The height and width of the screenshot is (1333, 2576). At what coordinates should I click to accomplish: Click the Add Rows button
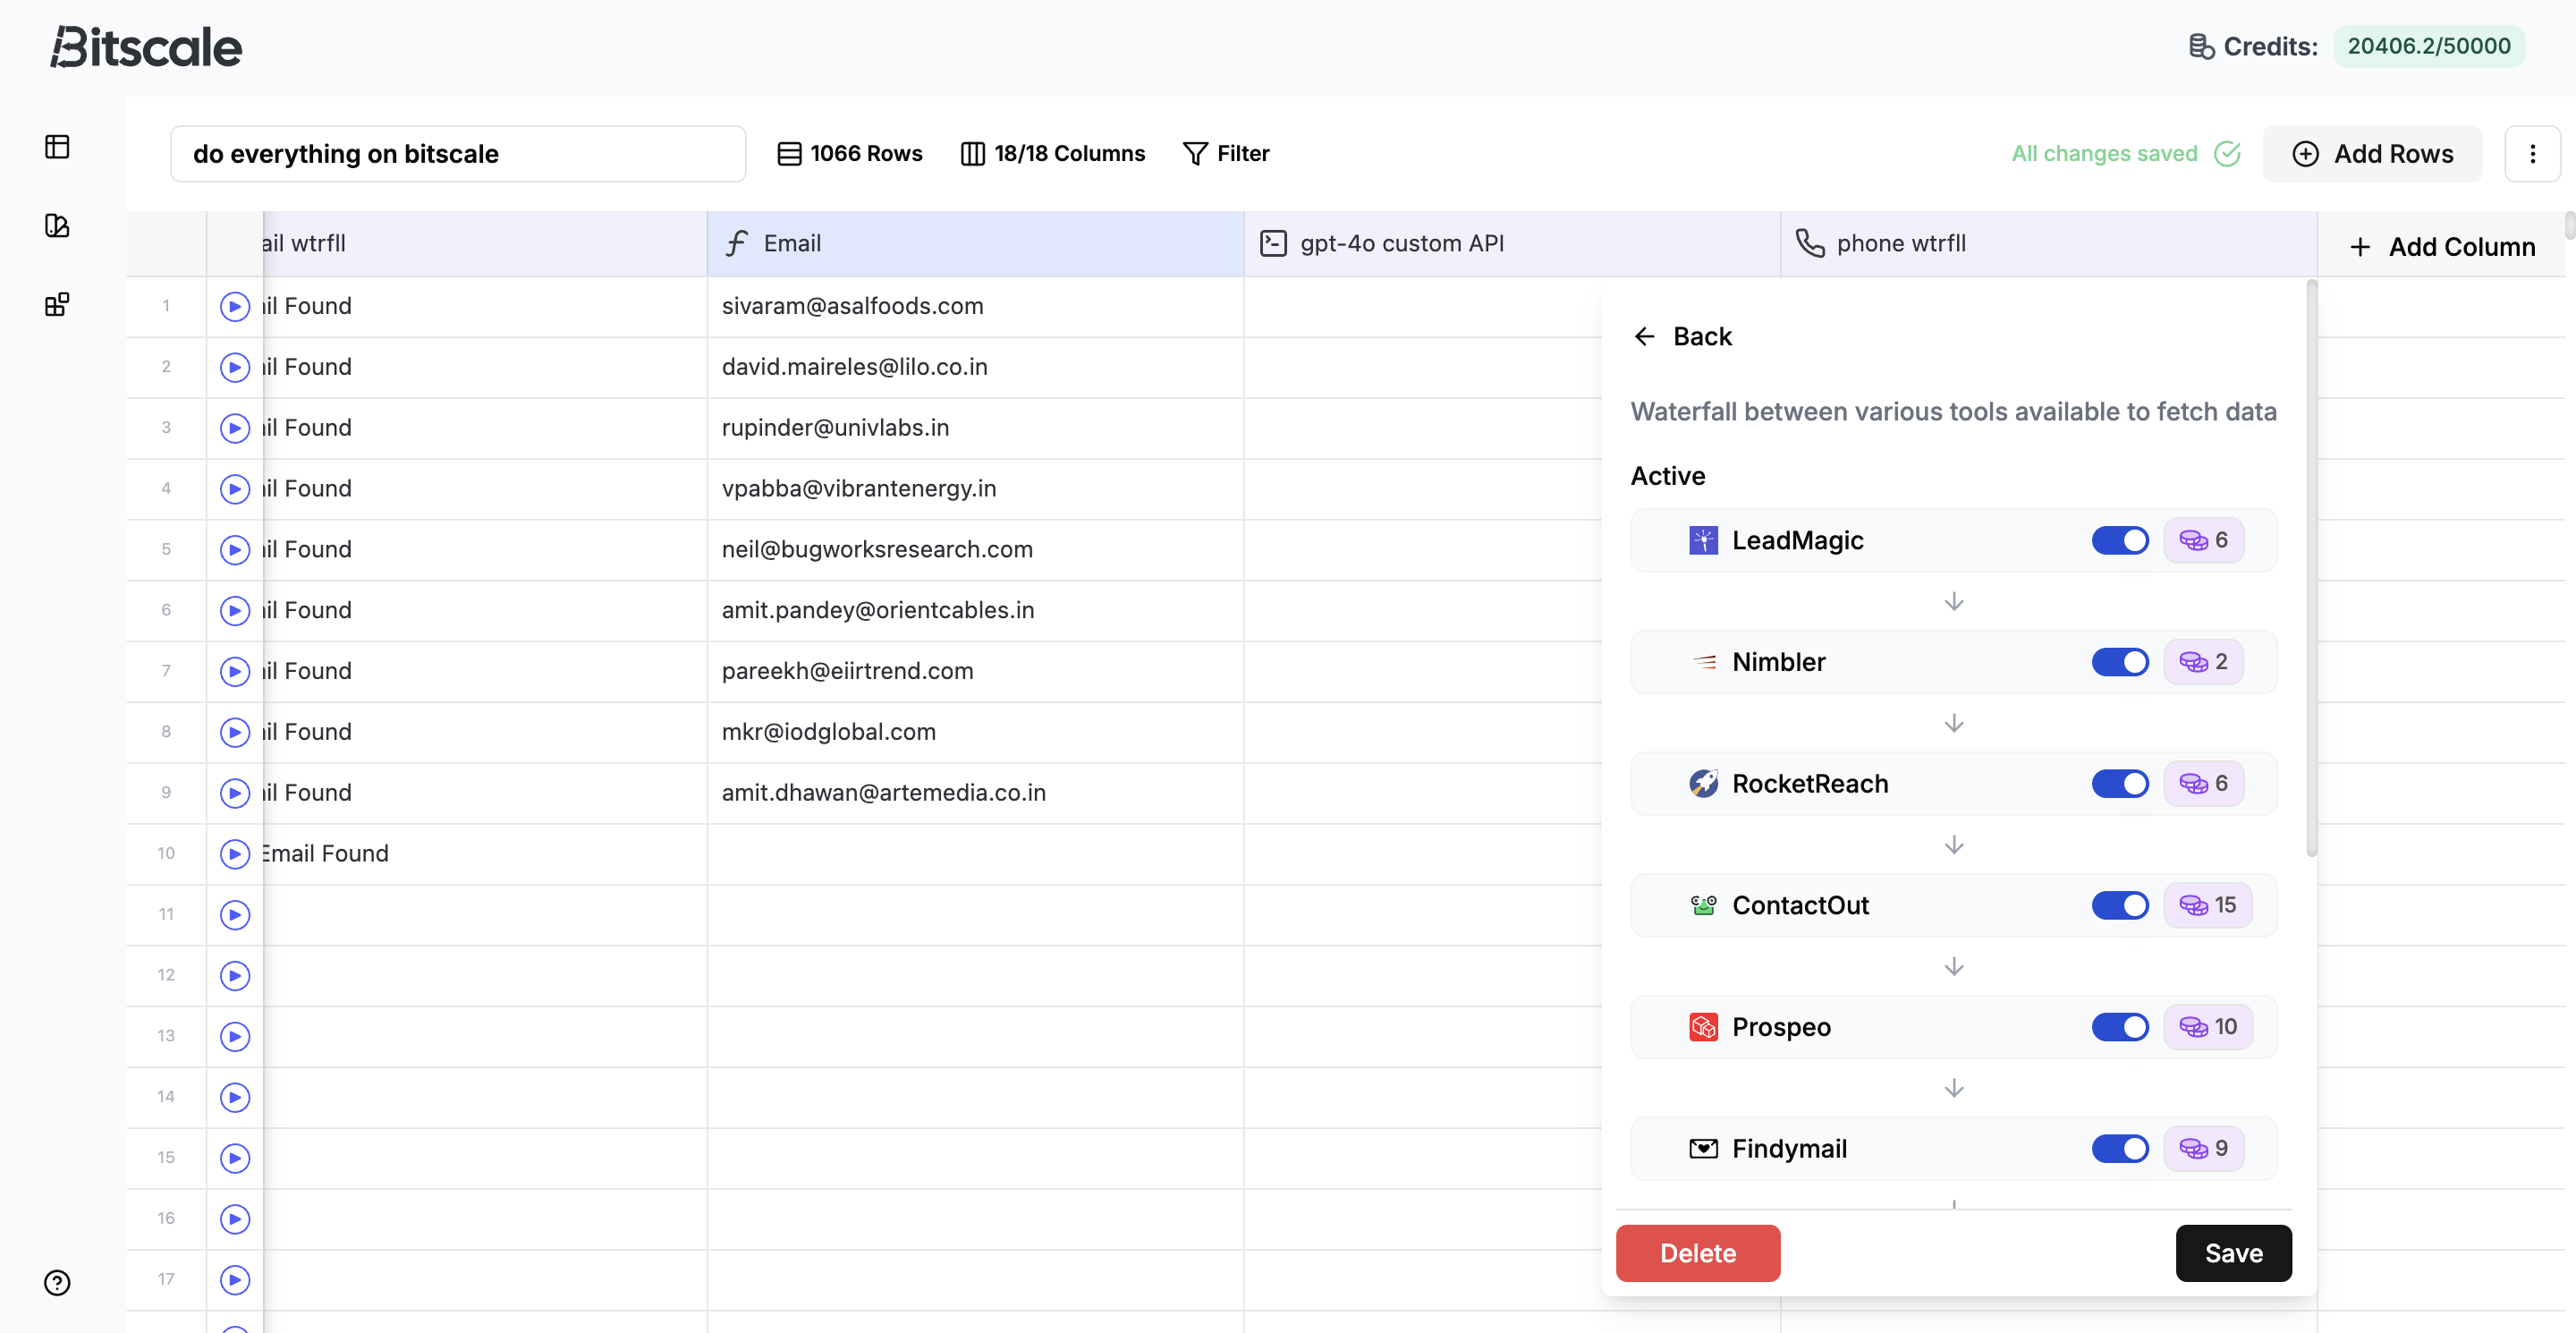[x=2372, y=154]
